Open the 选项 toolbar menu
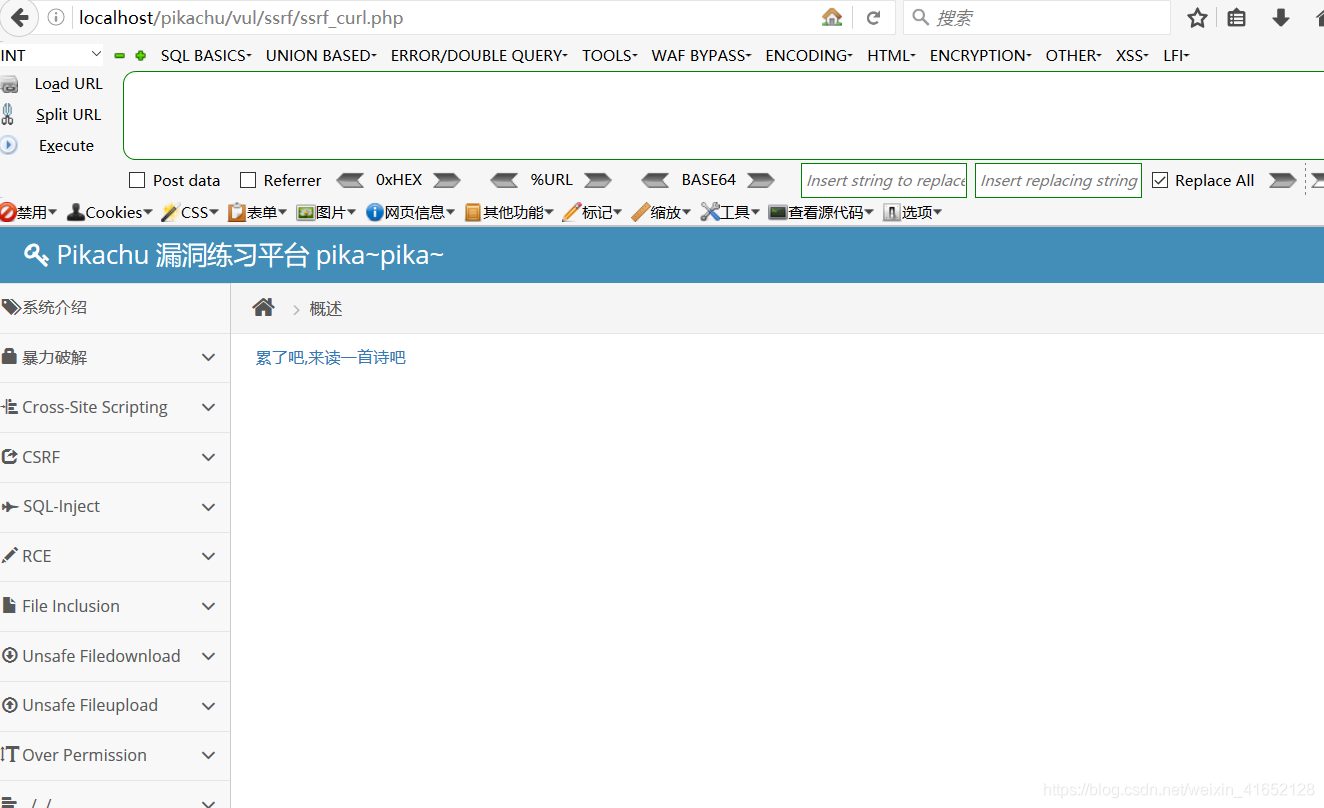This screenshot has height=808, width=1324. click(x=913, y=212)
